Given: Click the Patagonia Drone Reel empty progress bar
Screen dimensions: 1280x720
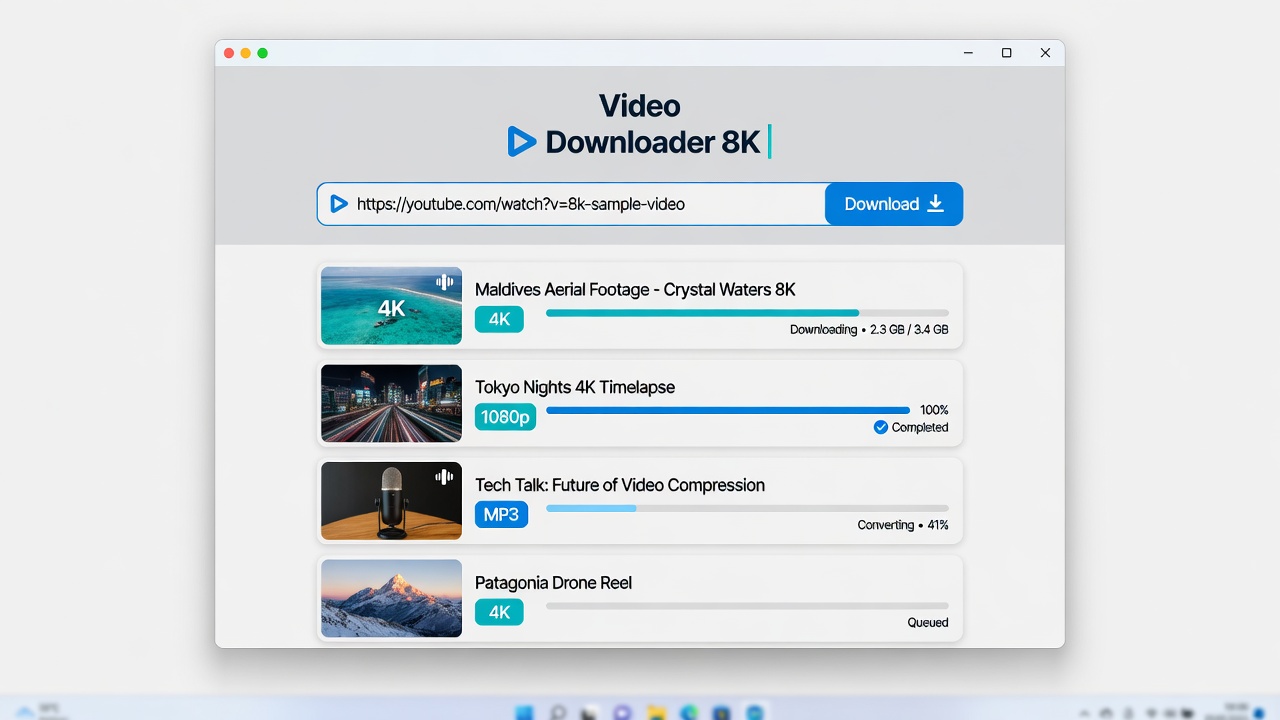Looking at the screenshot, I should pyautogui.click(x=747, y=606).
